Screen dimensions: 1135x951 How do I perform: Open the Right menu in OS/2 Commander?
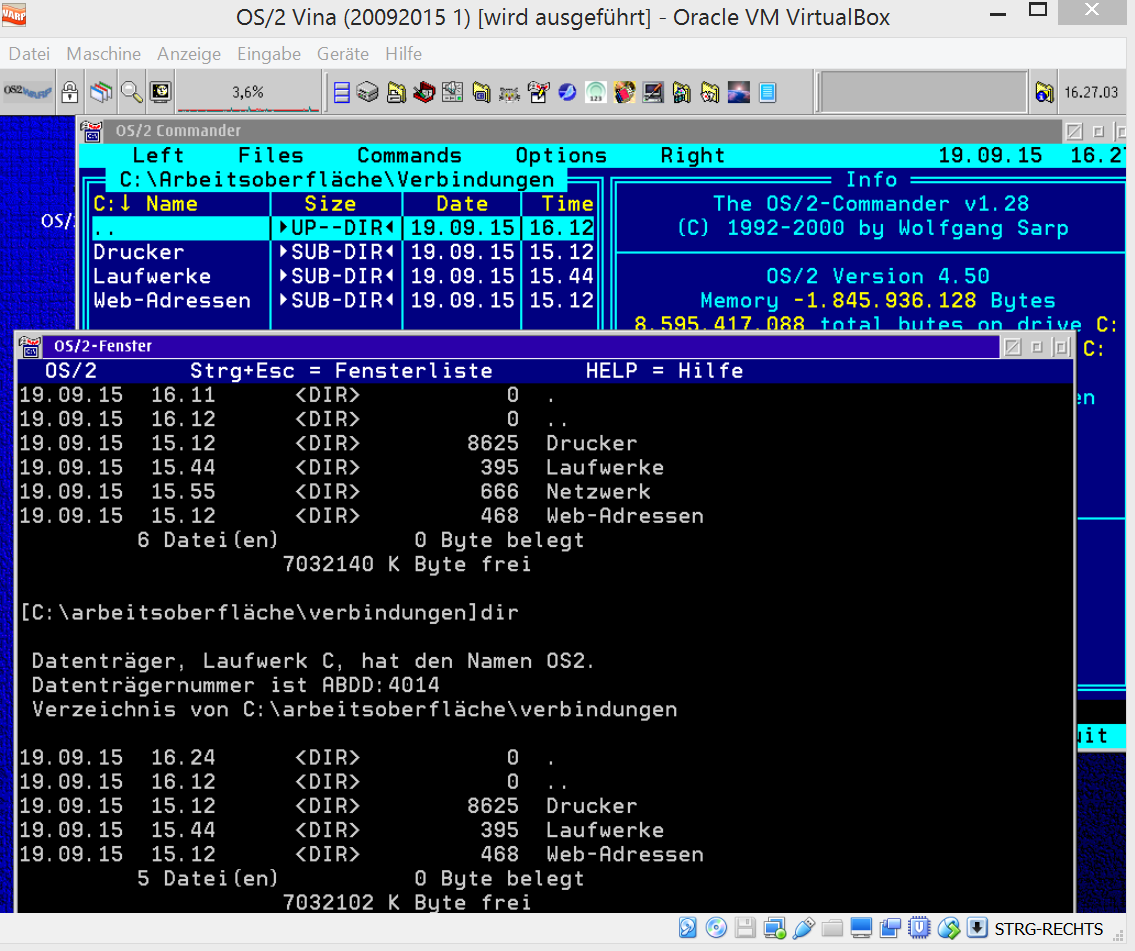pyautogui.click(x=693, y=156)
